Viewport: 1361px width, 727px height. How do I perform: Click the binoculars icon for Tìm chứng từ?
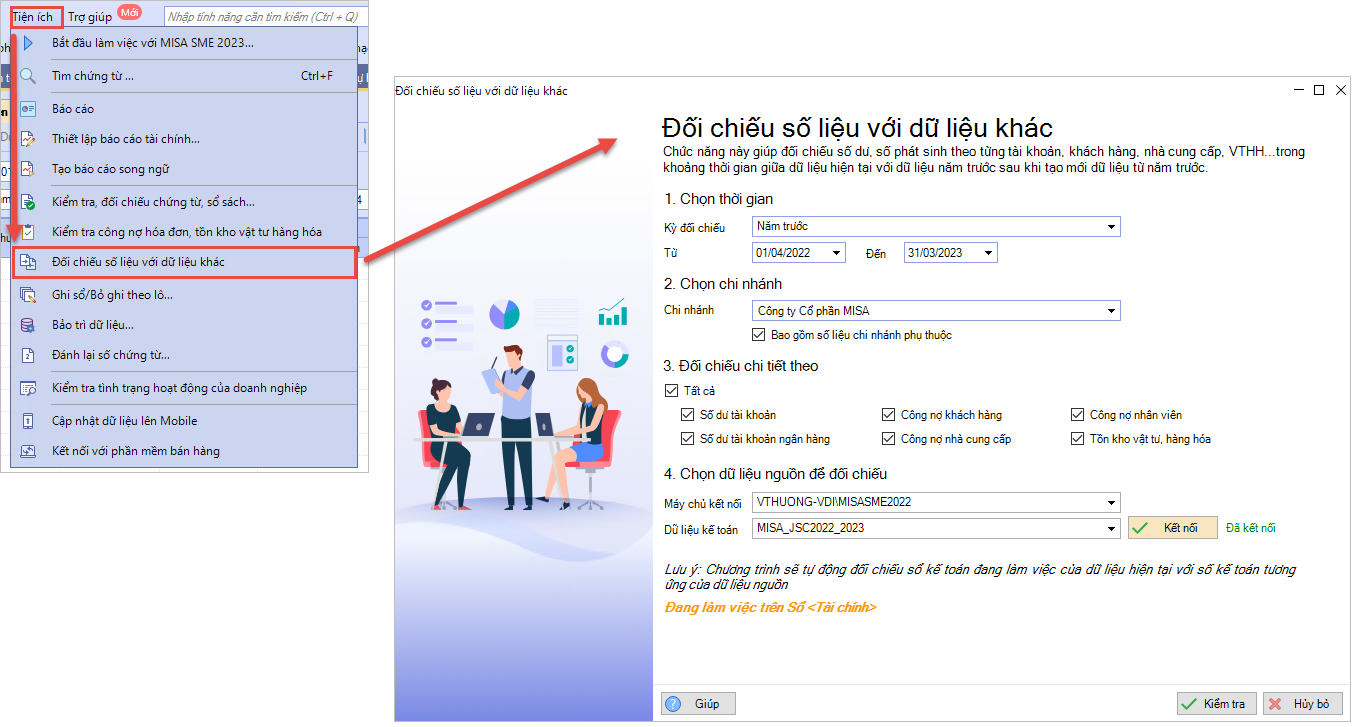click(x=28, y=76)
